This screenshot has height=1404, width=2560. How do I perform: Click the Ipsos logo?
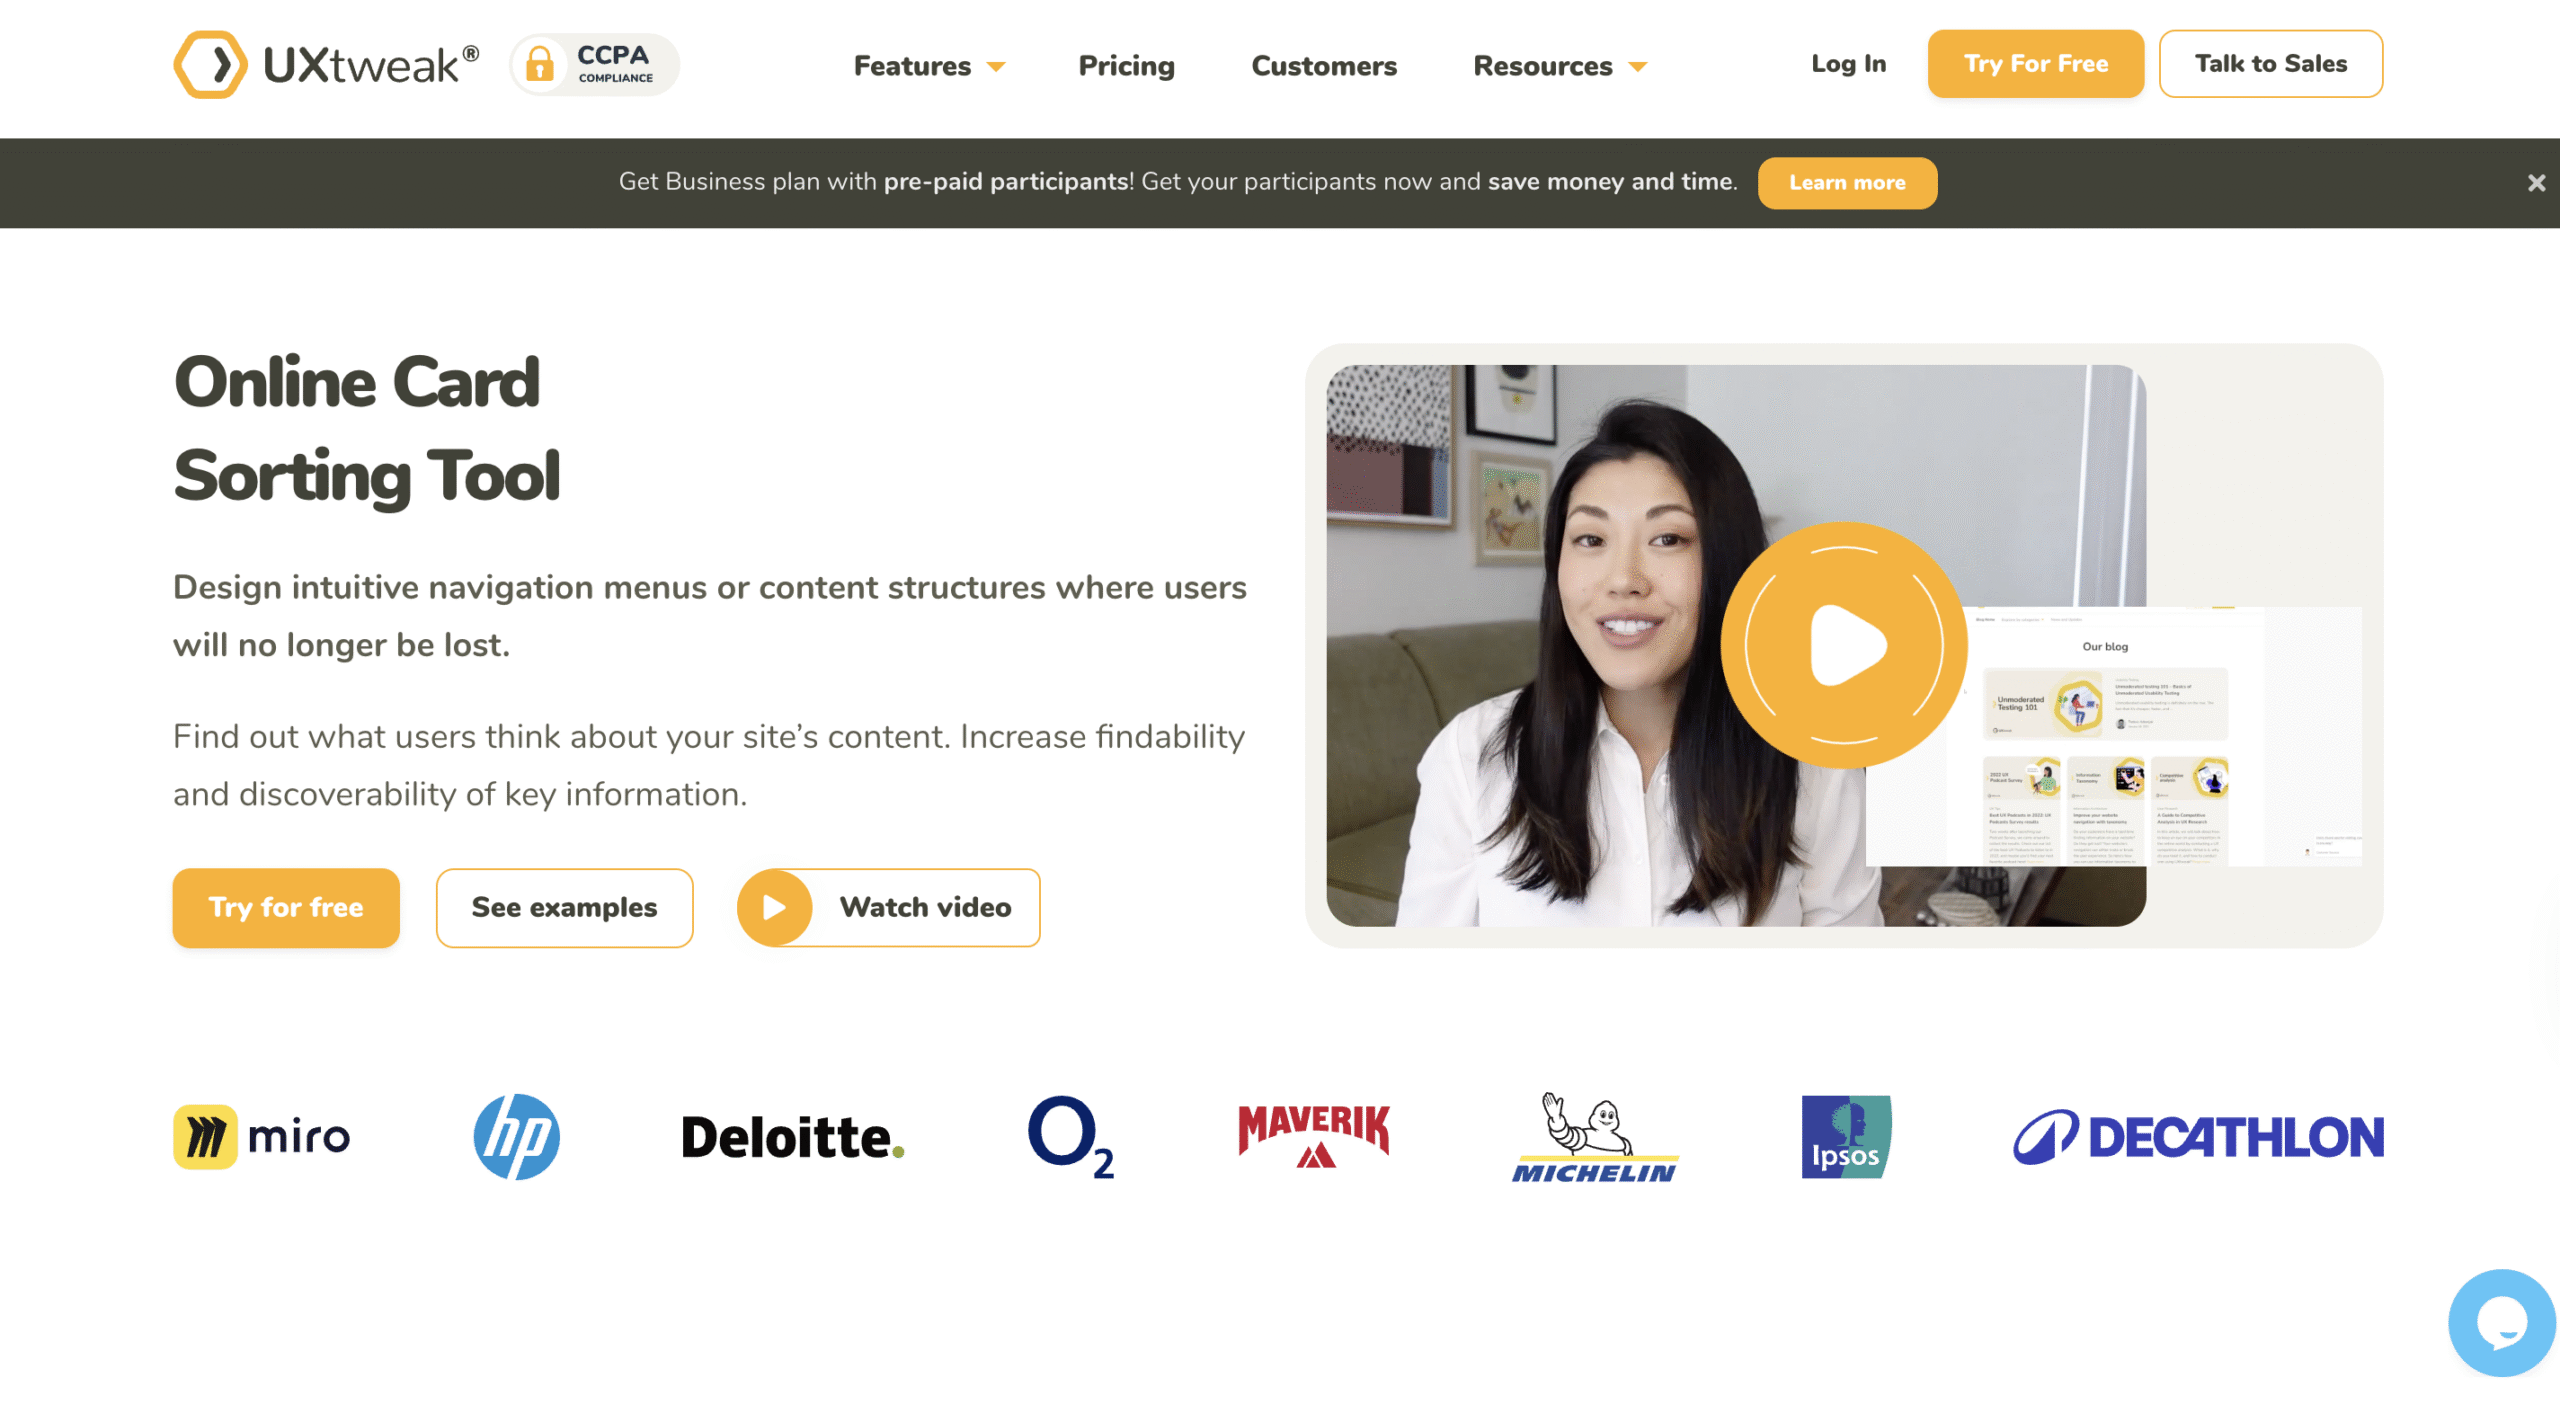pyautogui.click(x=1846, y=1137)
